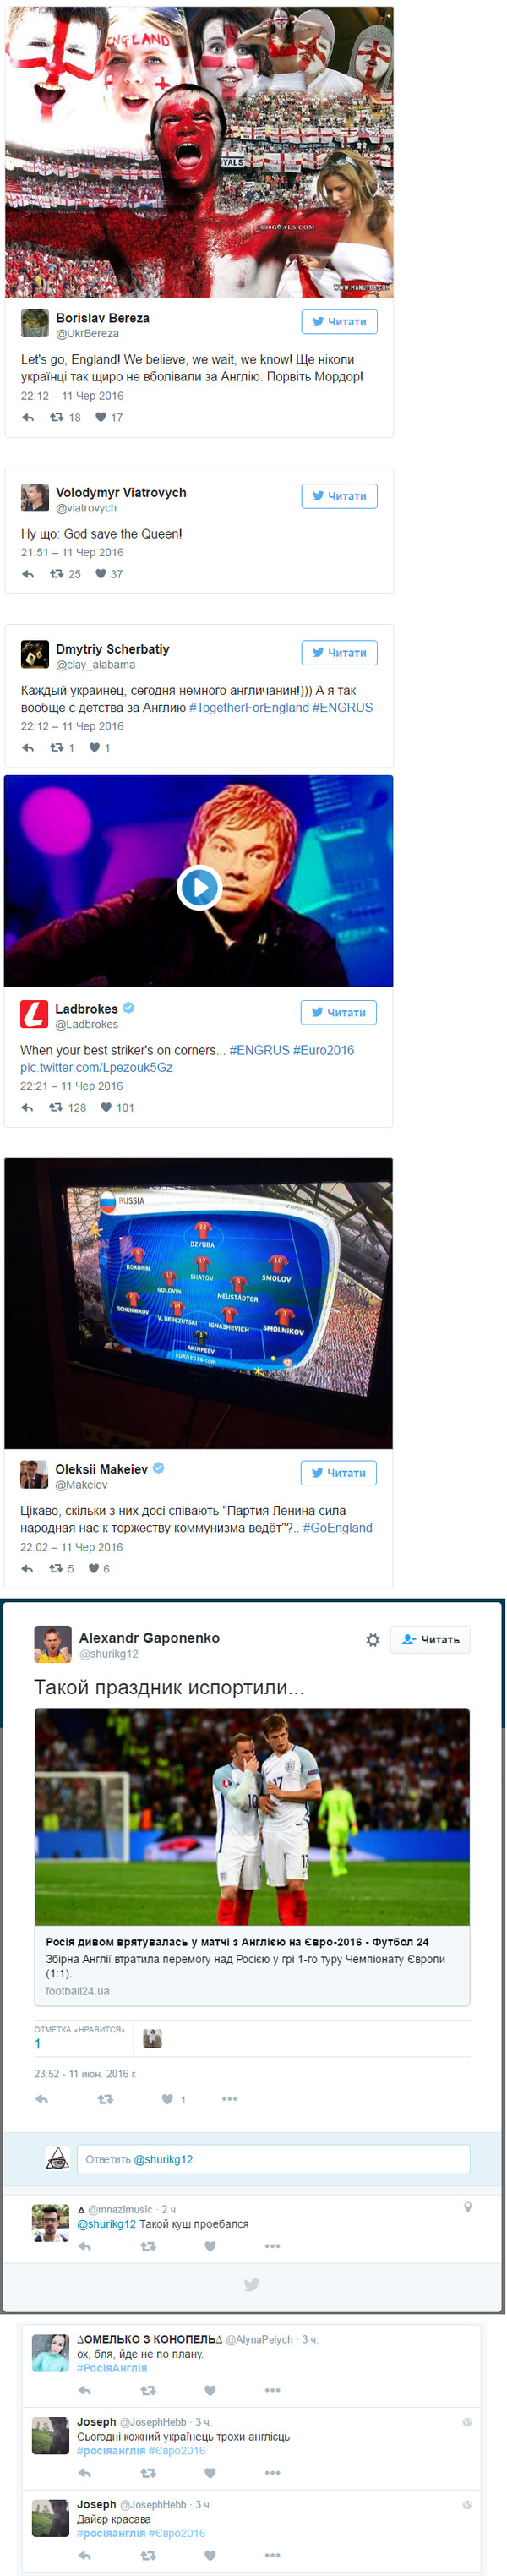Open the Russia lineup photo
This screenshot has width=507, height=2576.
click(x=199, y=1304)
